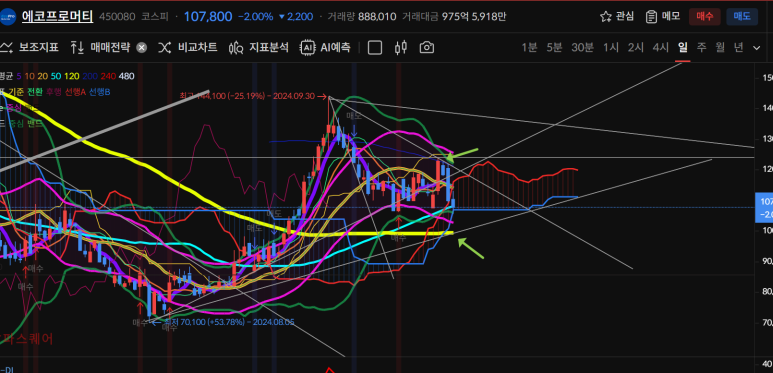
Task: Change chart type via candlestick icon
Action: pyautogui.click(x=401, y=47)
